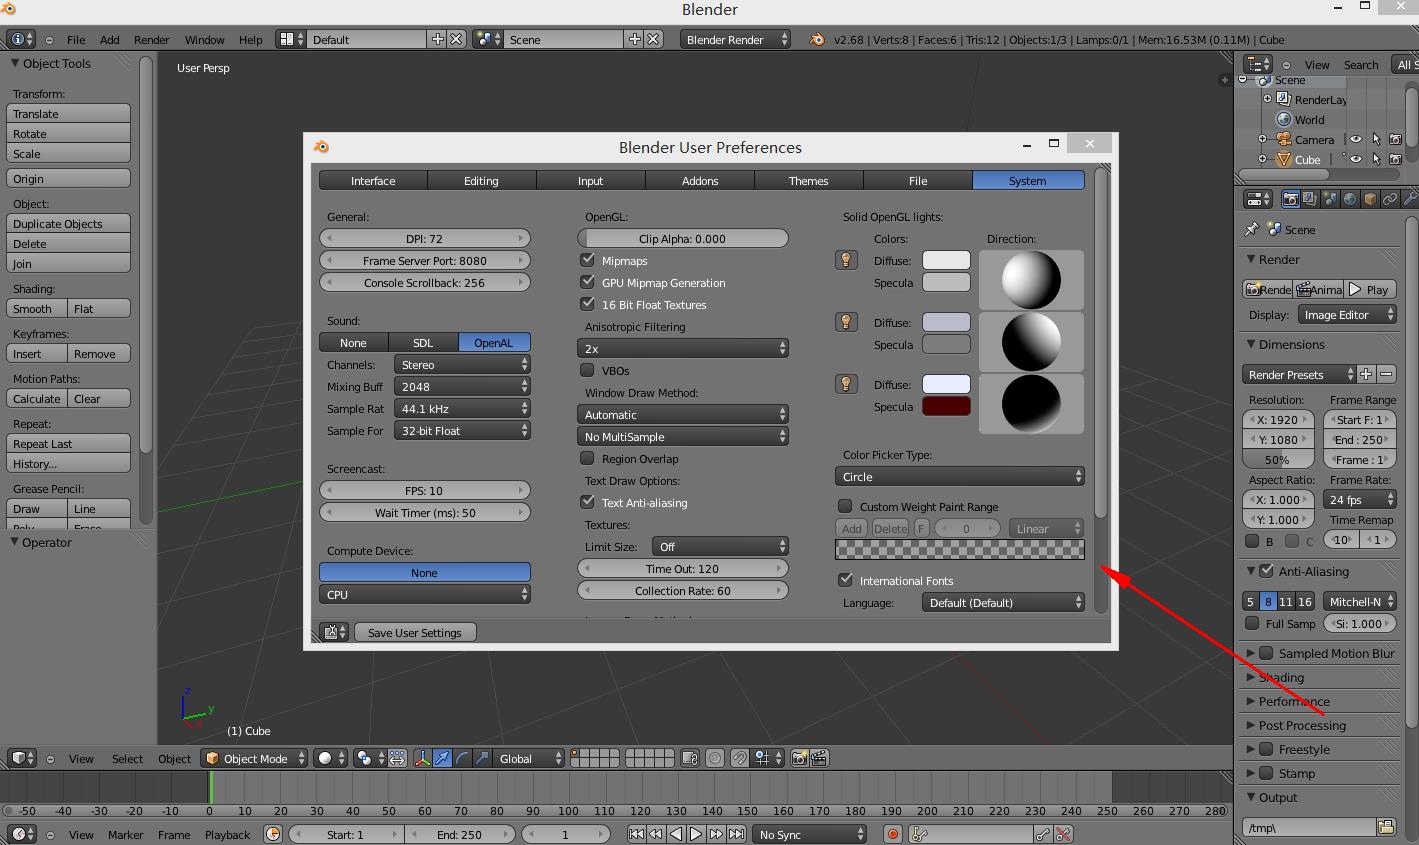Open the No MultiSample dropdown
This screenshot has width=1419, height=845.
pyautogui.click(x=683, y=436)
